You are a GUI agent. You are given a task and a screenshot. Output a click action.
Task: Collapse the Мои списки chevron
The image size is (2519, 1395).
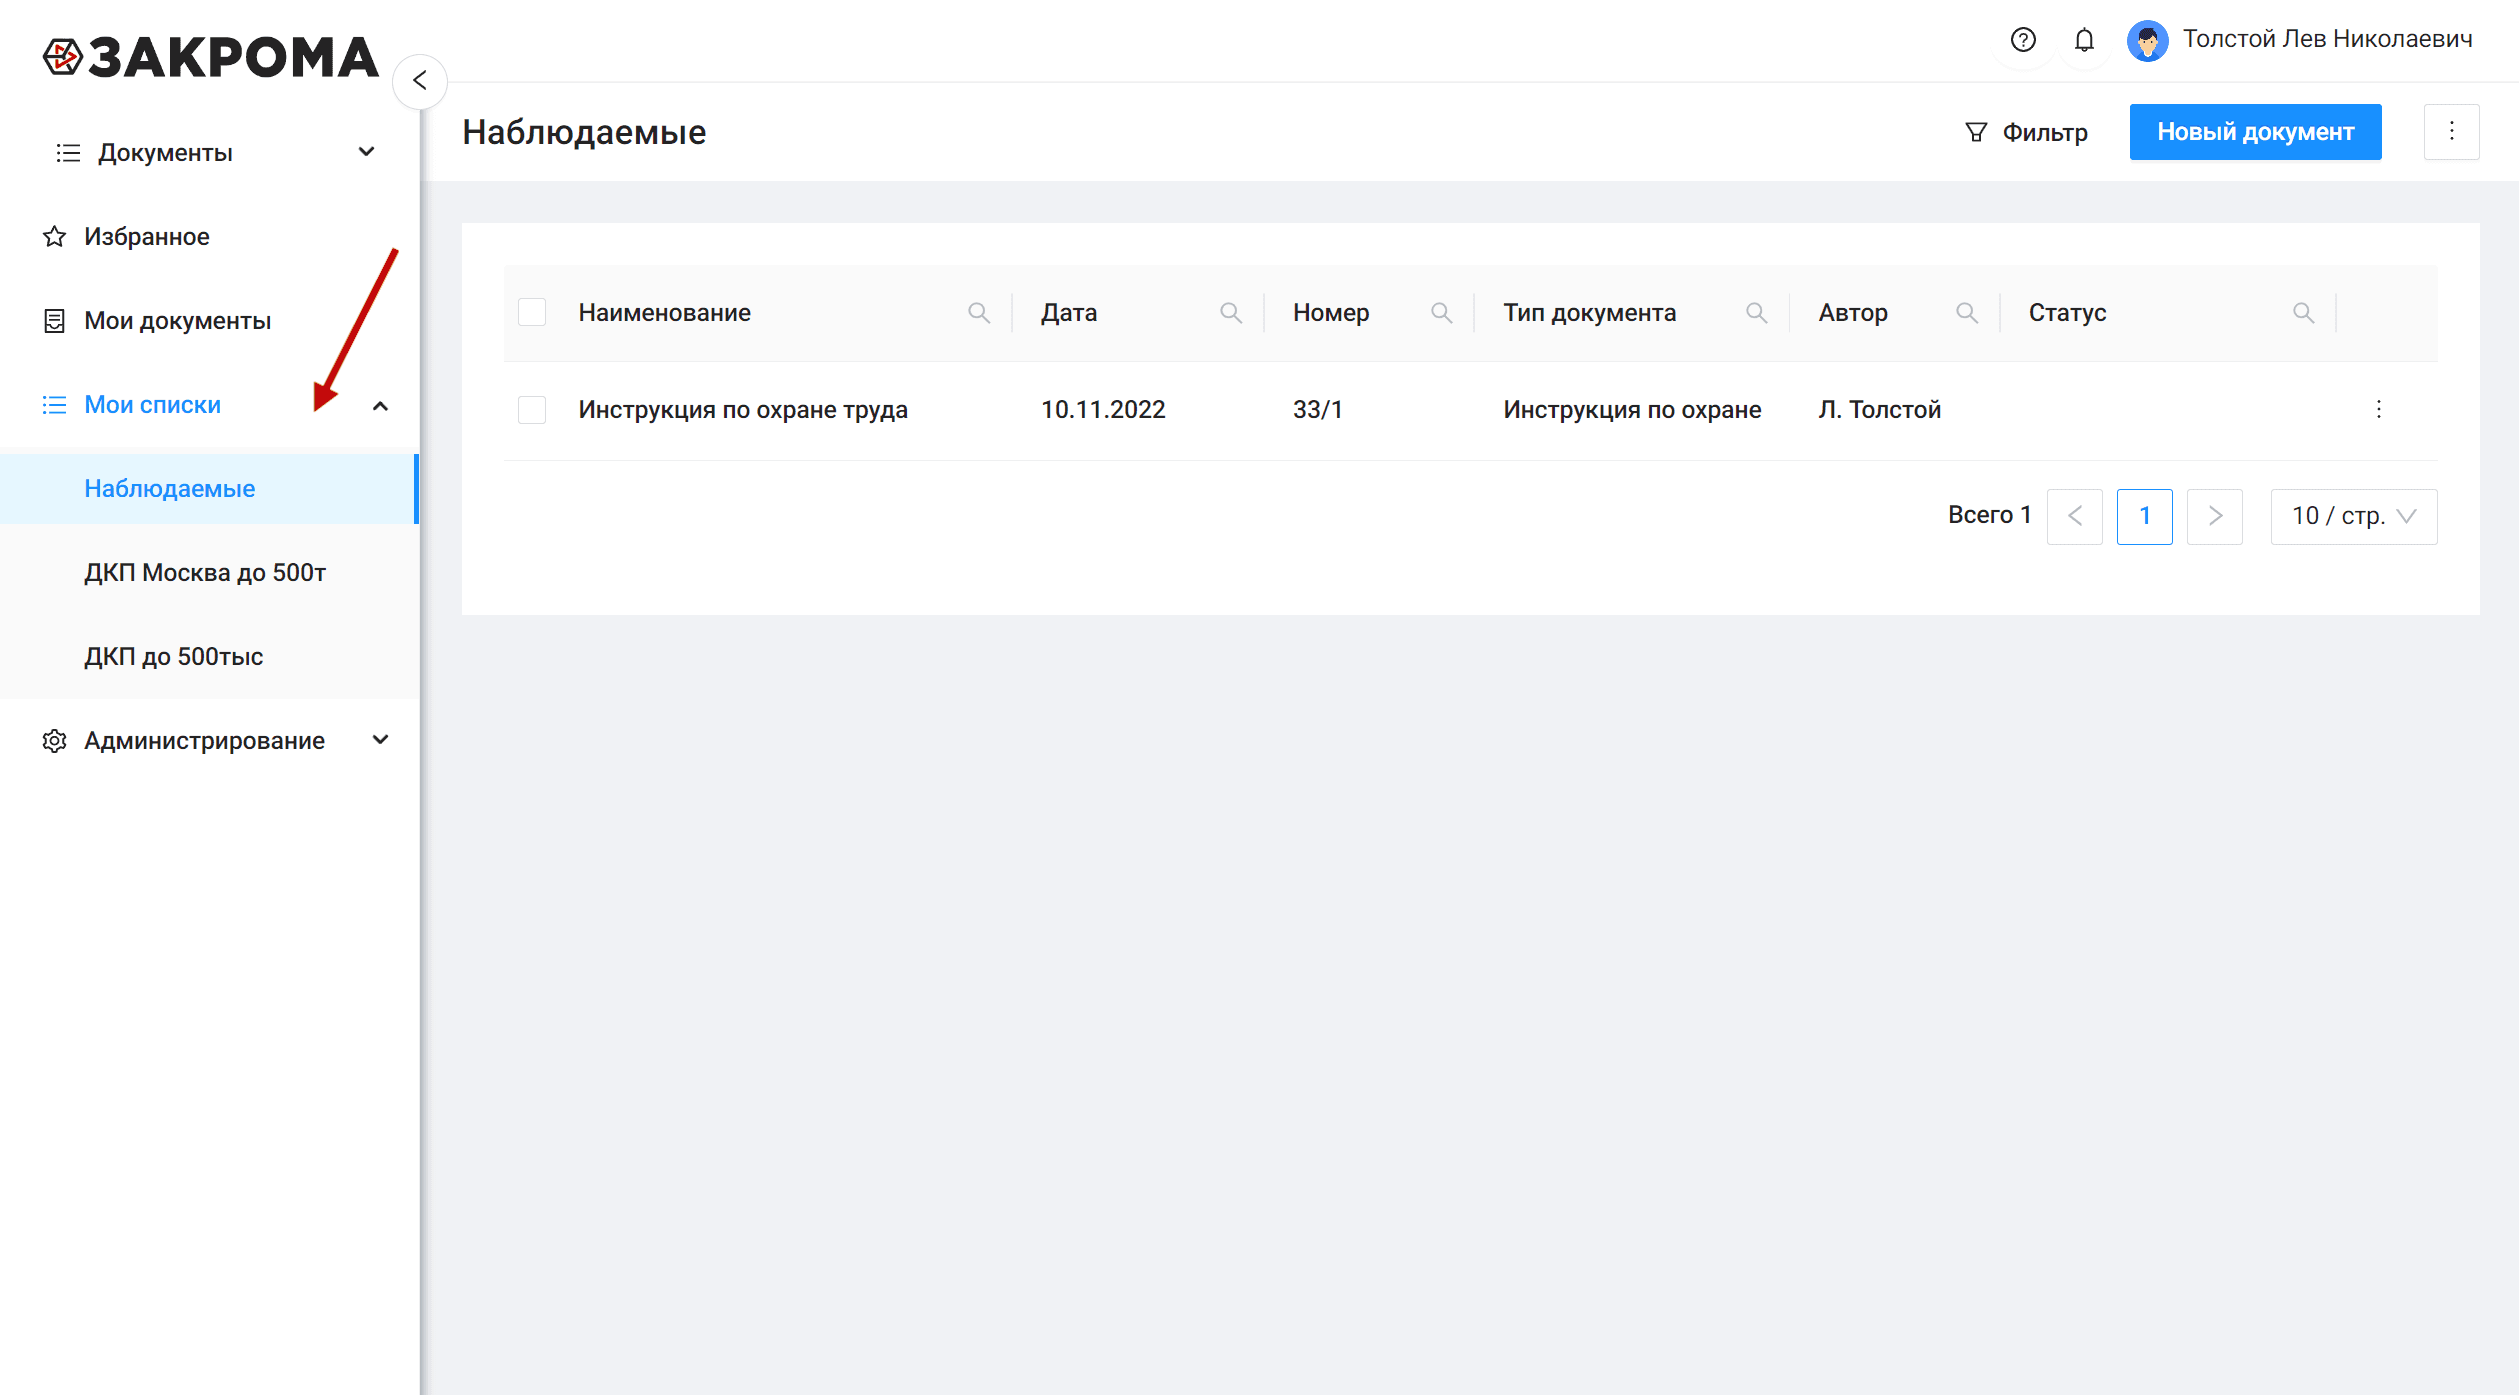pos(380,406)
